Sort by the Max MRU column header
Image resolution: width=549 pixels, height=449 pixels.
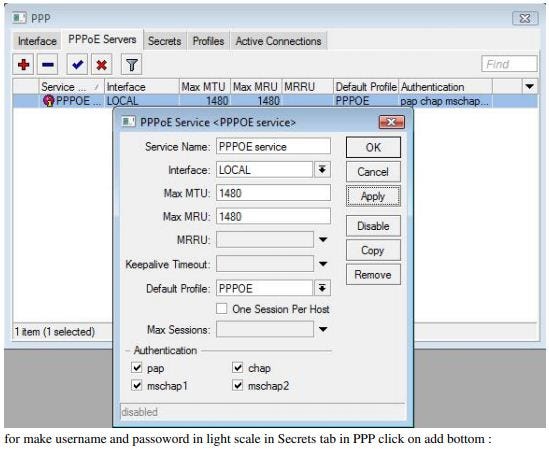(x=256, y=87)
